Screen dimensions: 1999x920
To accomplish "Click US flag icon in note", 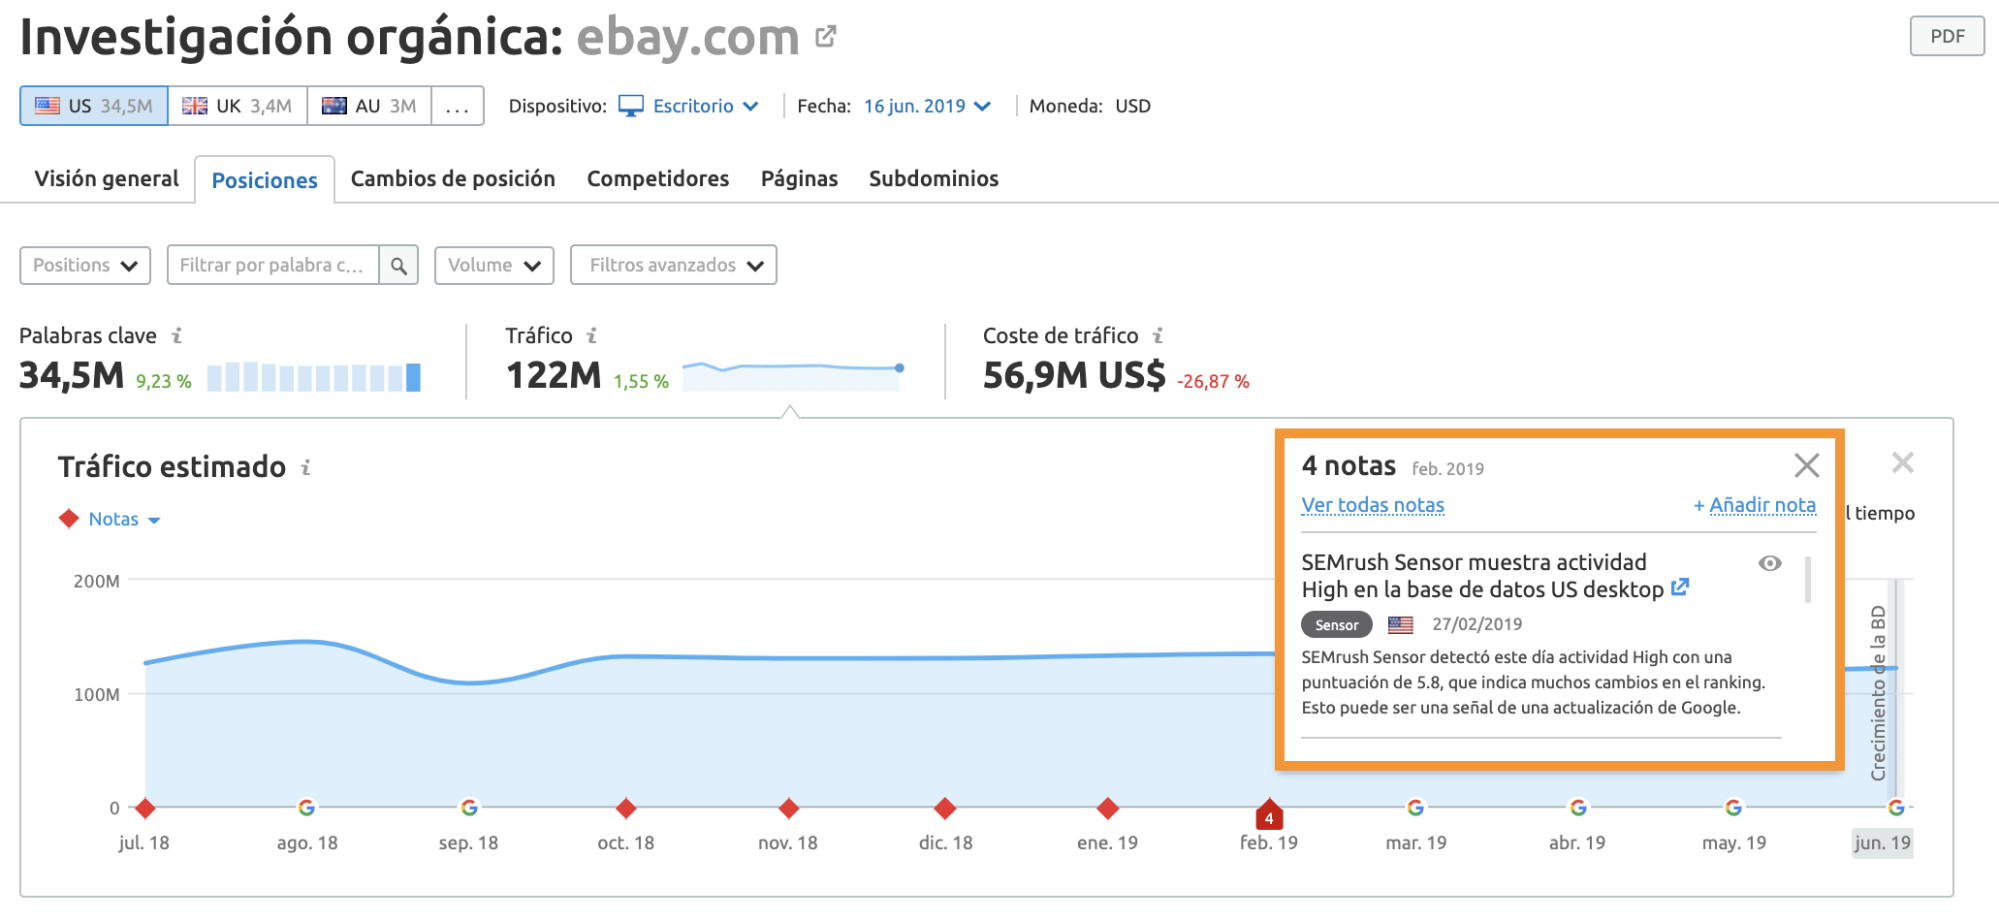I will coord(1401,625).
